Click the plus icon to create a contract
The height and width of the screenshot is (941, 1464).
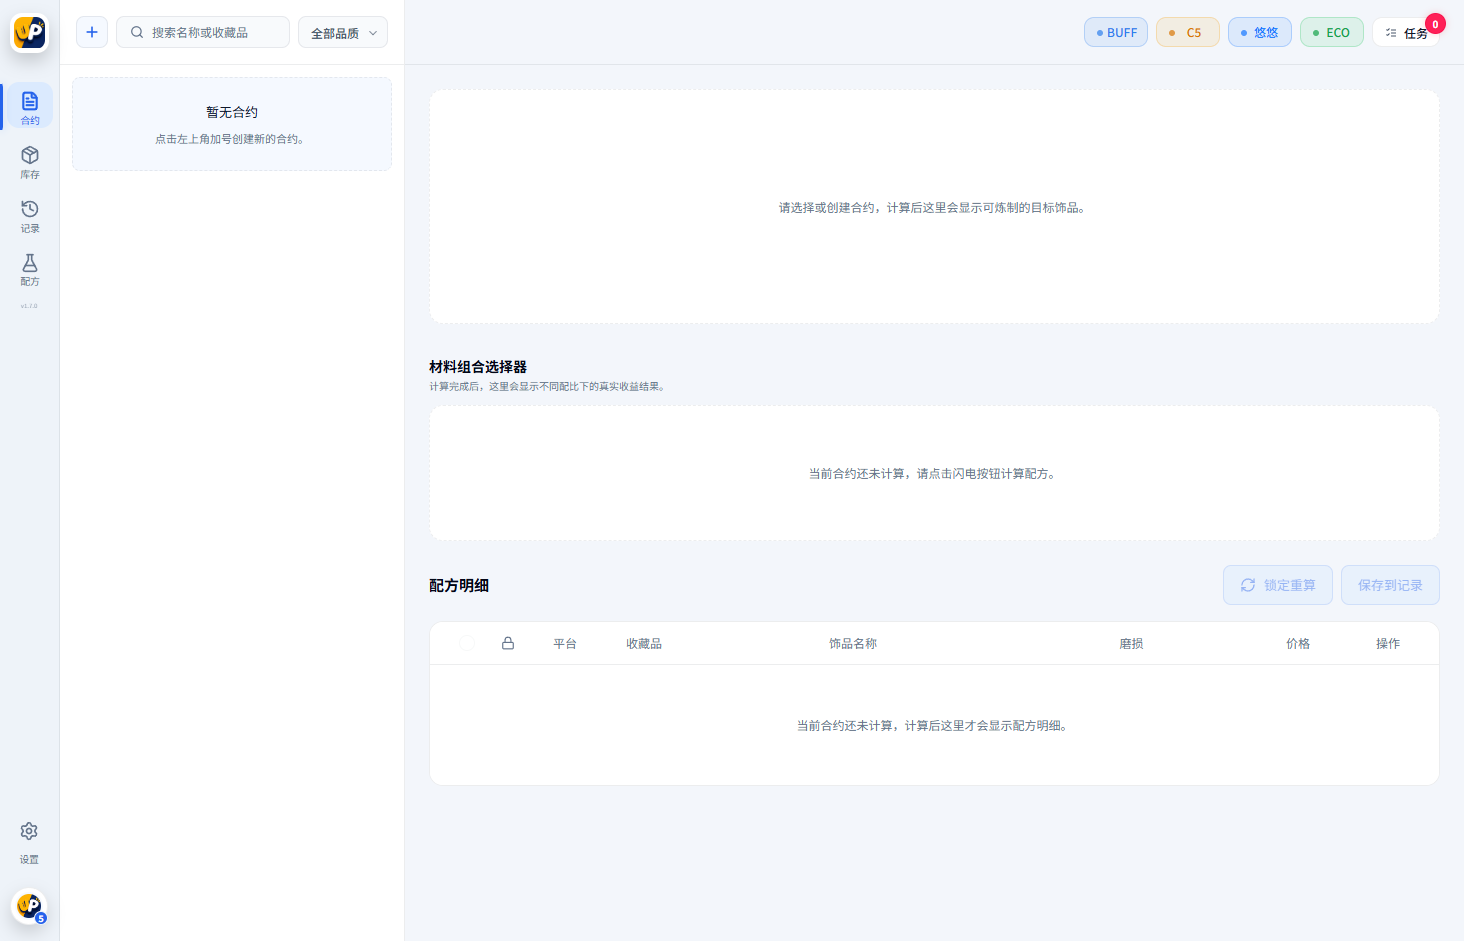coord(91,32)
